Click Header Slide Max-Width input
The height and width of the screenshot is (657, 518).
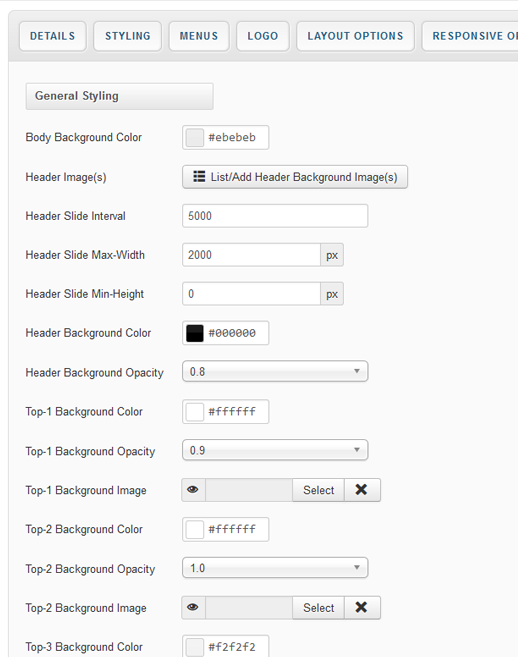(x=251, y=255)
